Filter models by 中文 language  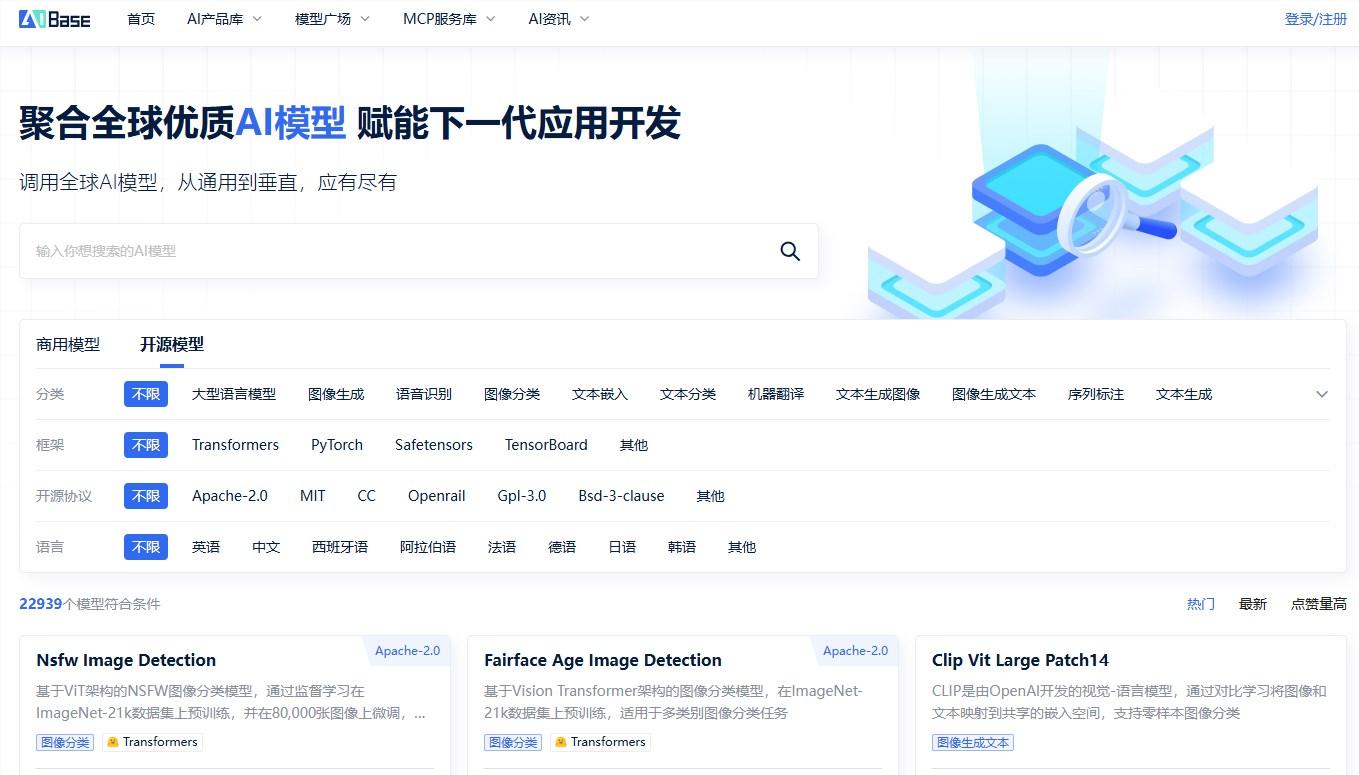(x=266, y=547)
